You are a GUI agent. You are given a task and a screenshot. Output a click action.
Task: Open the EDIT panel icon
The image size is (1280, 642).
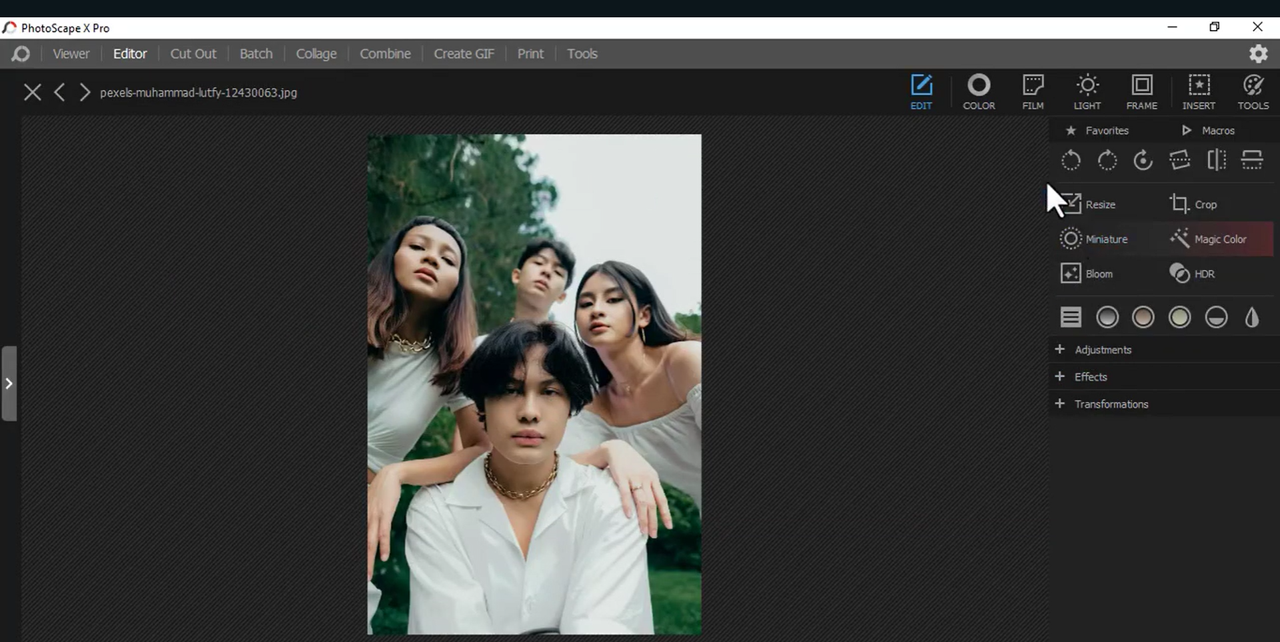point(921,91)
